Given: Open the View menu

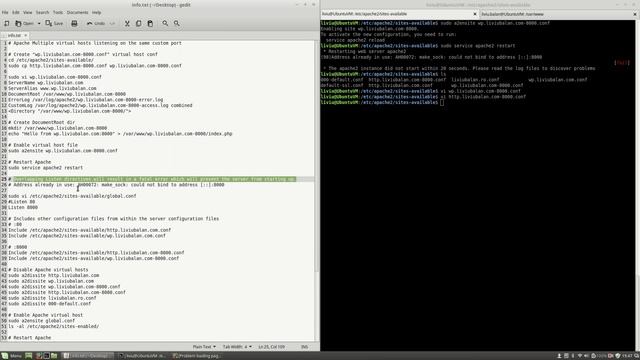Looking at the screenshot, I should point(27,12).
